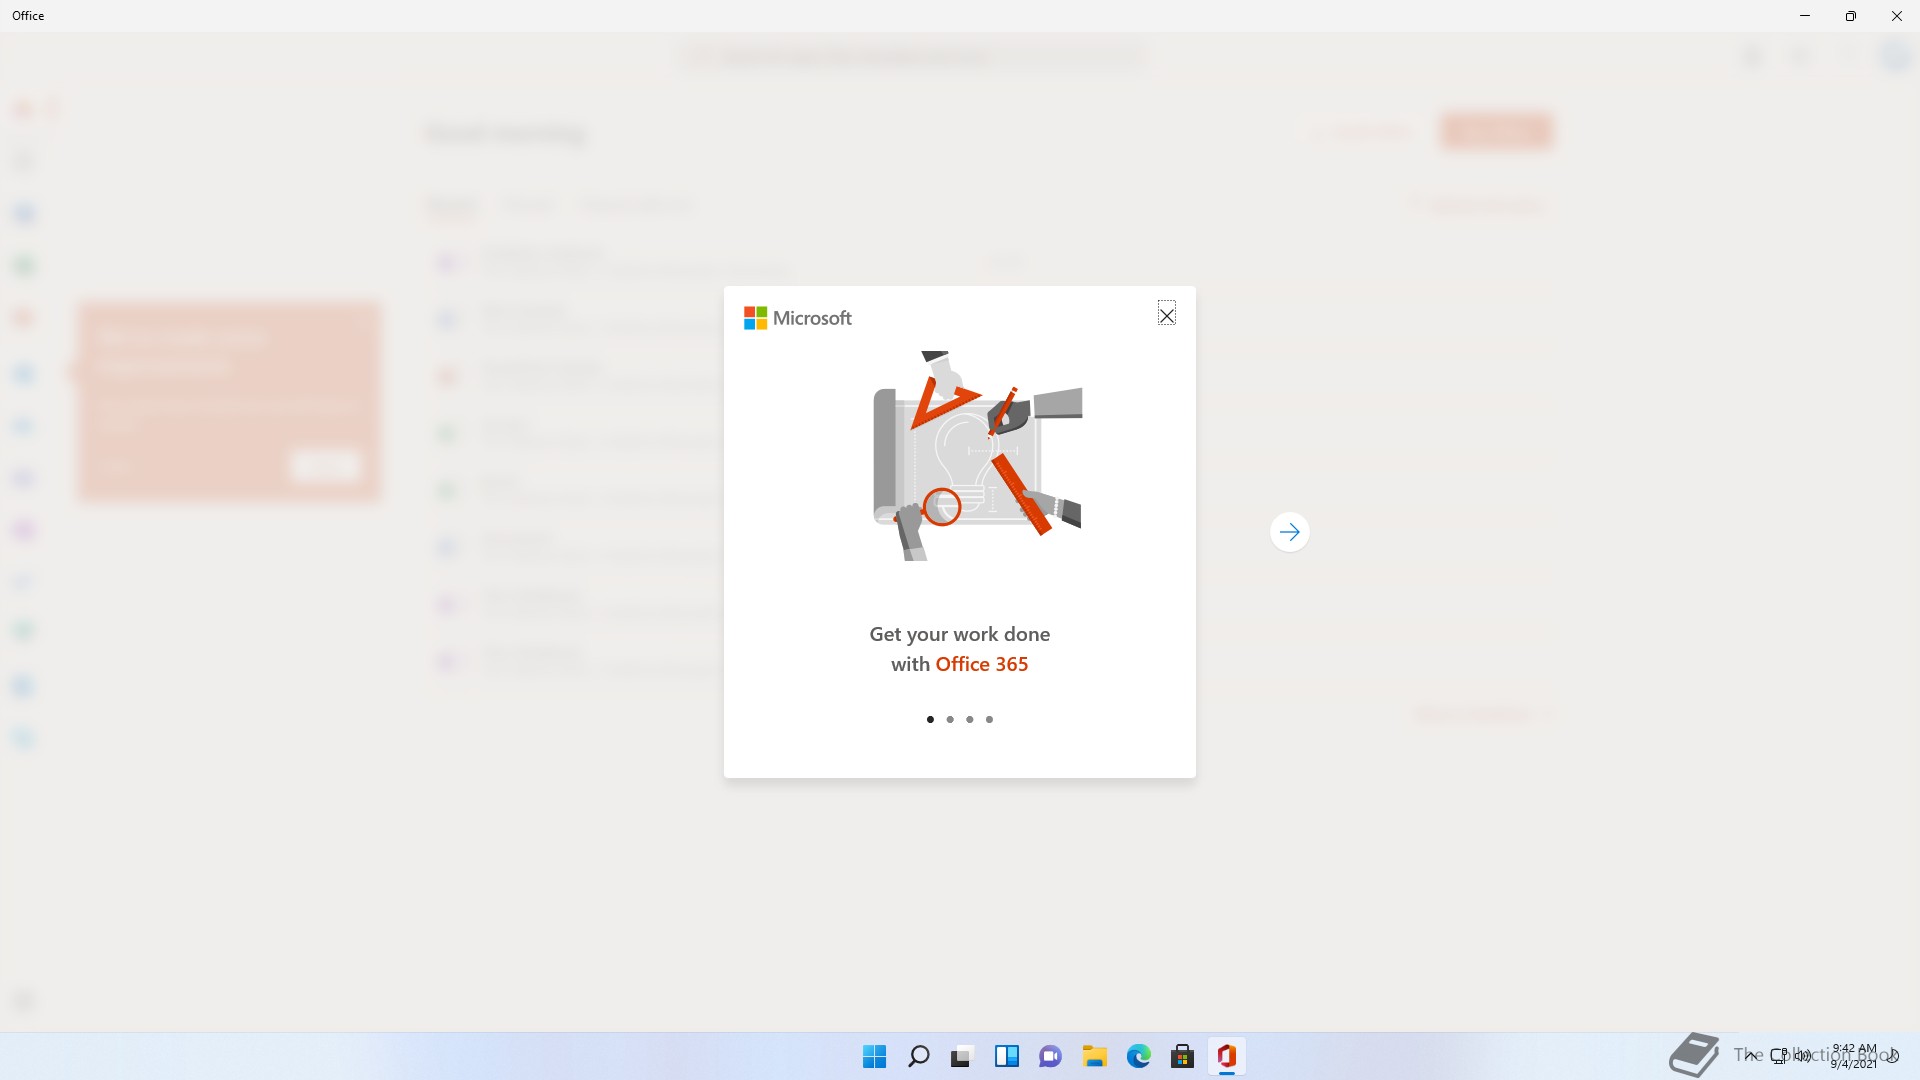Click the "Office 365" orange text
Image resolution: width=1920 pixels, height=1080 pixels.
coord(981,664)
